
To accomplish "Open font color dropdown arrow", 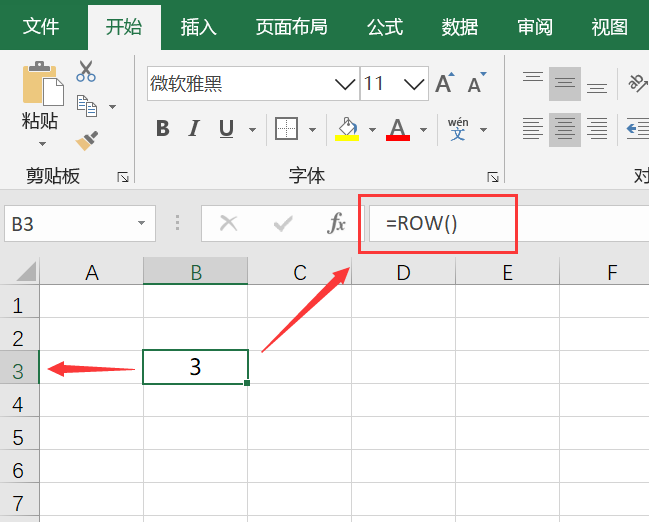I will [423, 130].
